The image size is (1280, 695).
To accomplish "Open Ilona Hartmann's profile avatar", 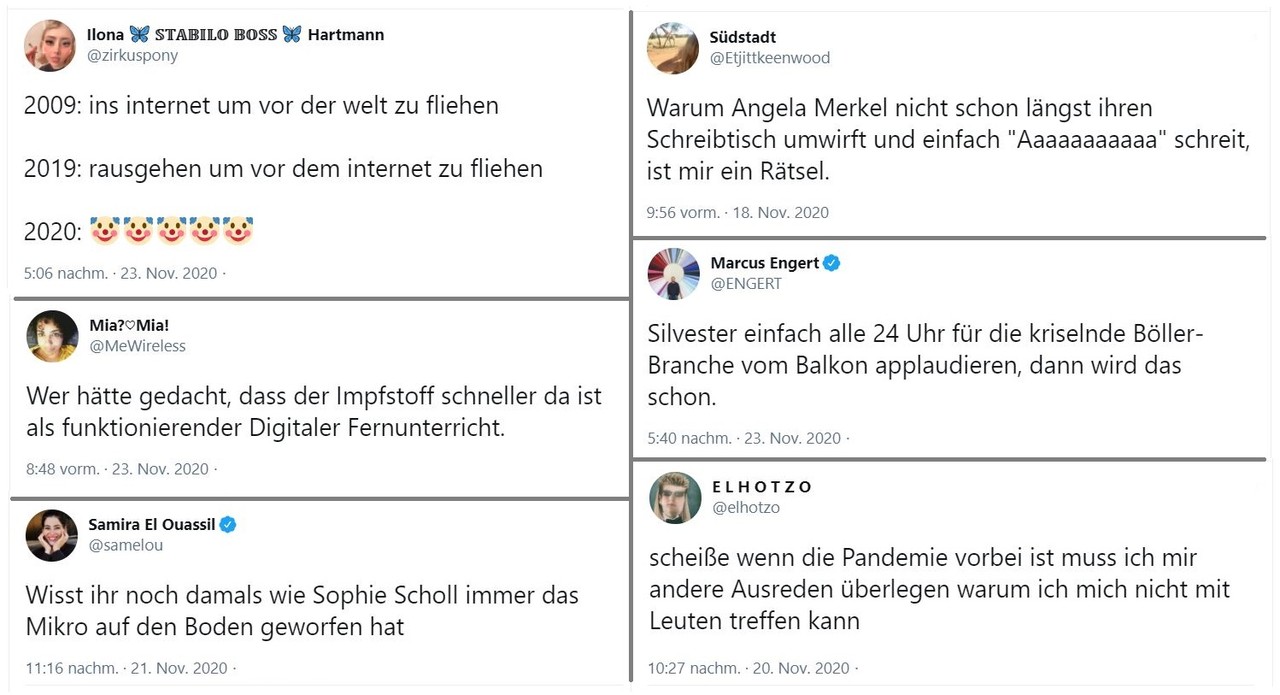I will 49,45.
